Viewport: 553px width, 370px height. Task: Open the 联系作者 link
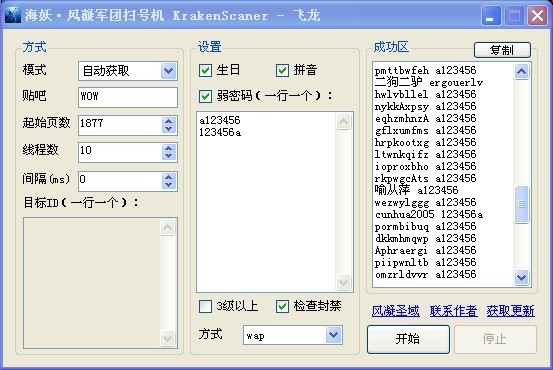[453, 311]
